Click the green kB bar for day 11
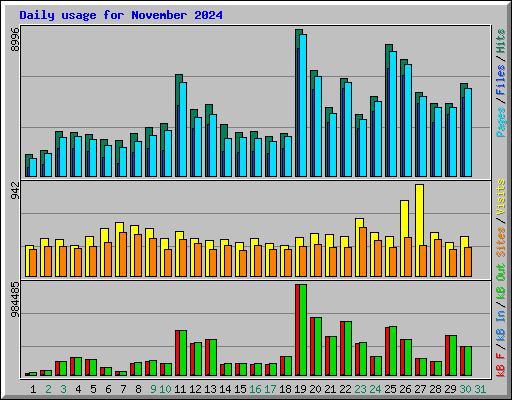This screenshot has height=400, width=512. pos(183,353)
